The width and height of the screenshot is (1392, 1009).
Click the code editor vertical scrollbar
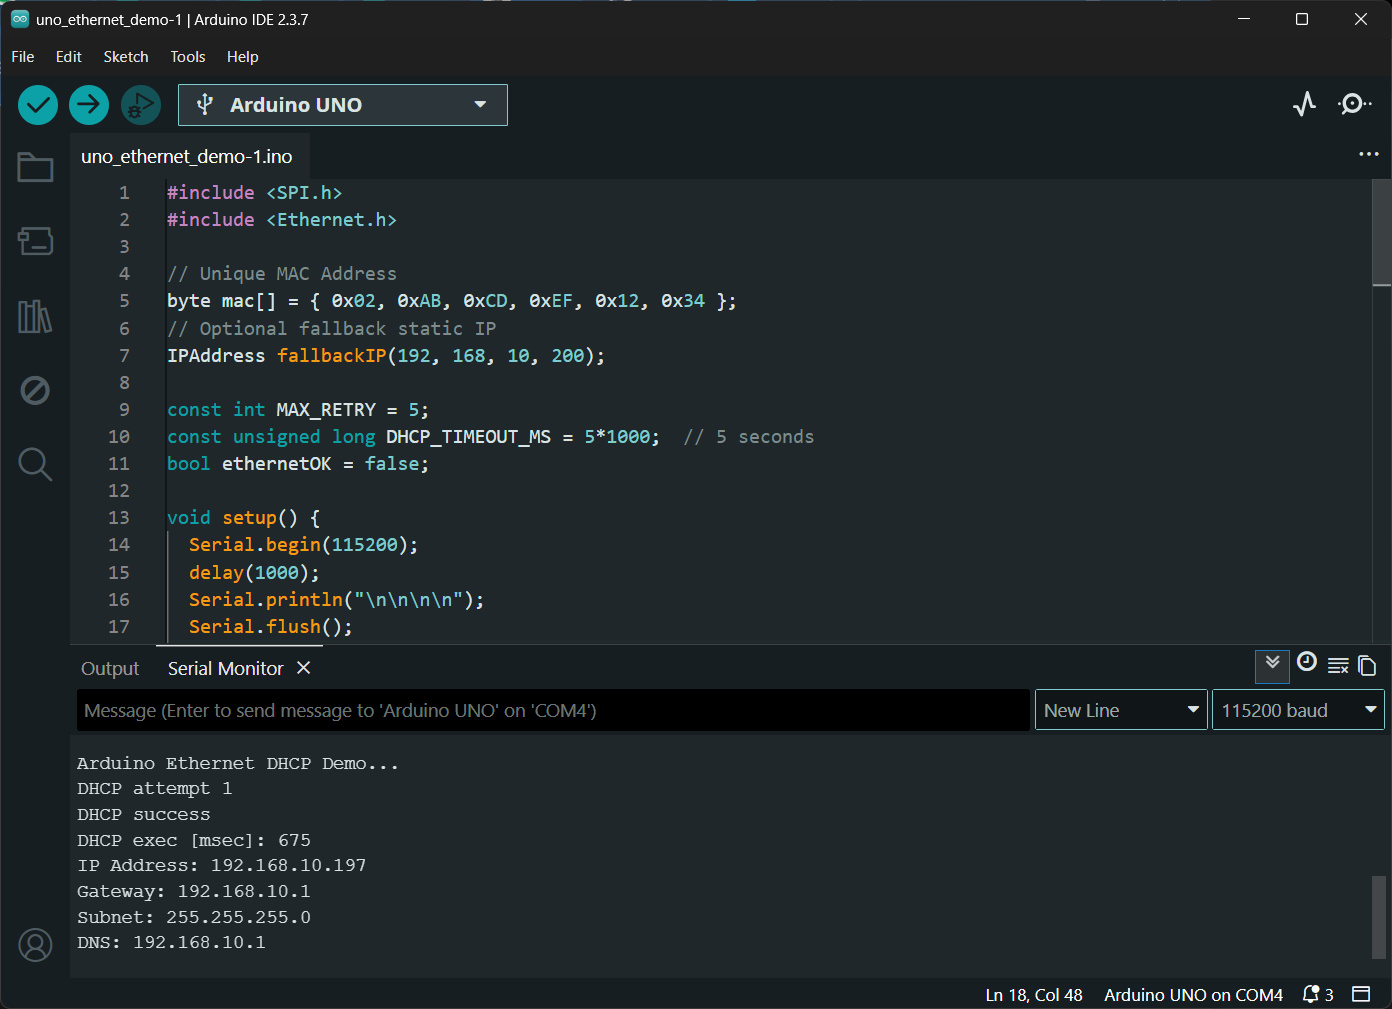click(1381, 234)
